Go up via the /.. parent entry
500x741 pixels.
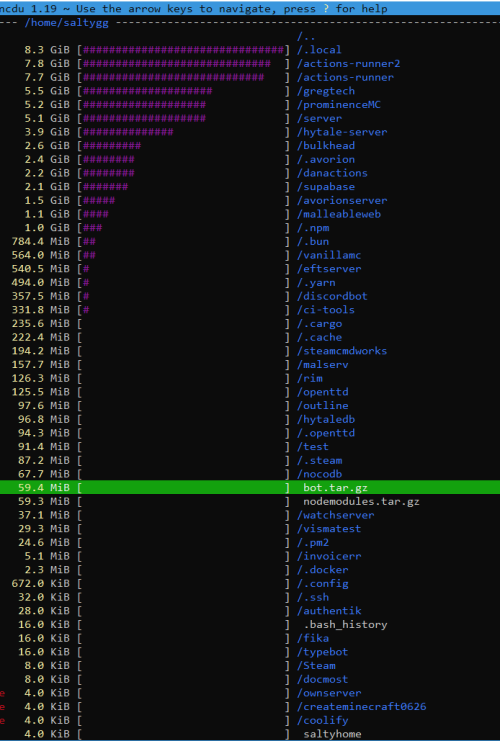point(306,36)
